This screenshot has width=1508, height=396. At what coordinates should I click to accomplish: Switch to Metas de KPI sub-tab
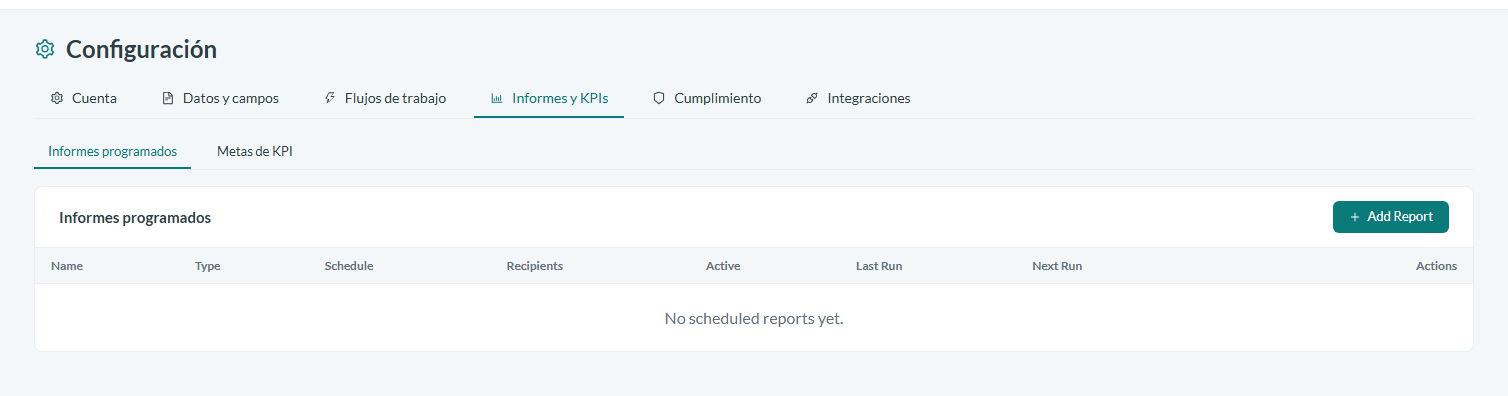(x=255, y=151)
